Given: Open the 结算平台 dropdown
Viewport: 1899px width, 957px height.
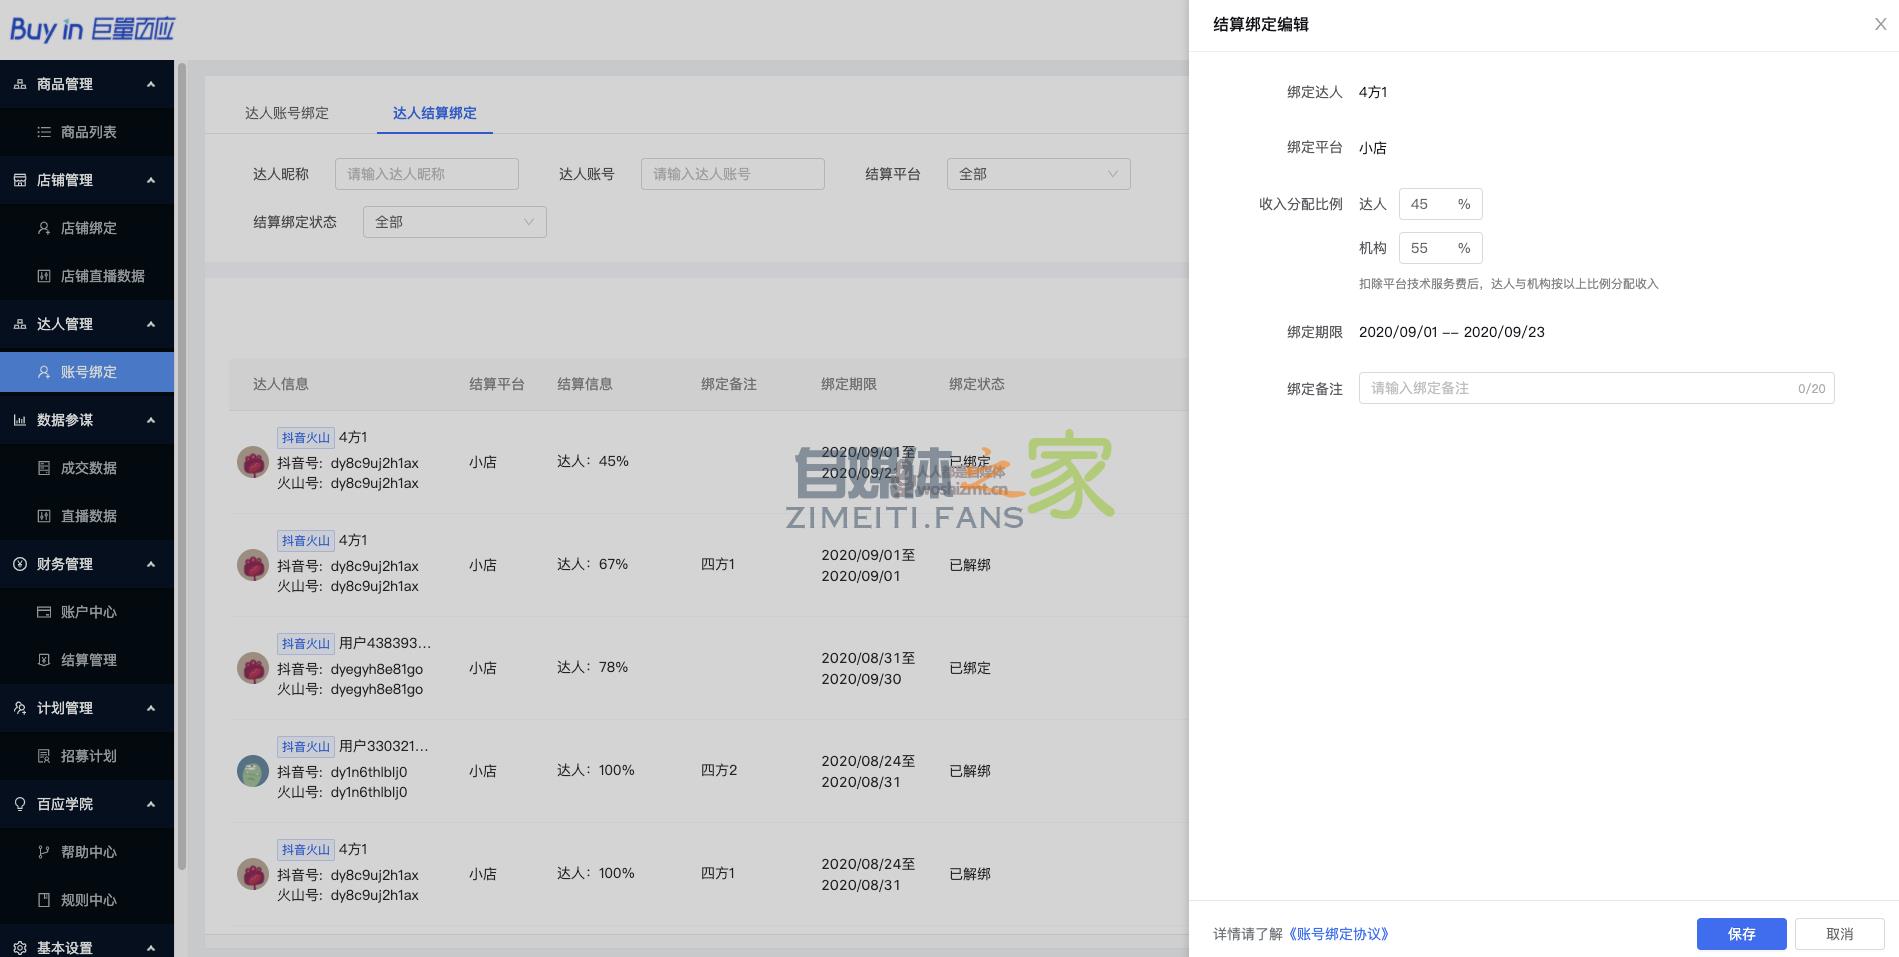Looking at the screenshot, I should click(1038, 174).
